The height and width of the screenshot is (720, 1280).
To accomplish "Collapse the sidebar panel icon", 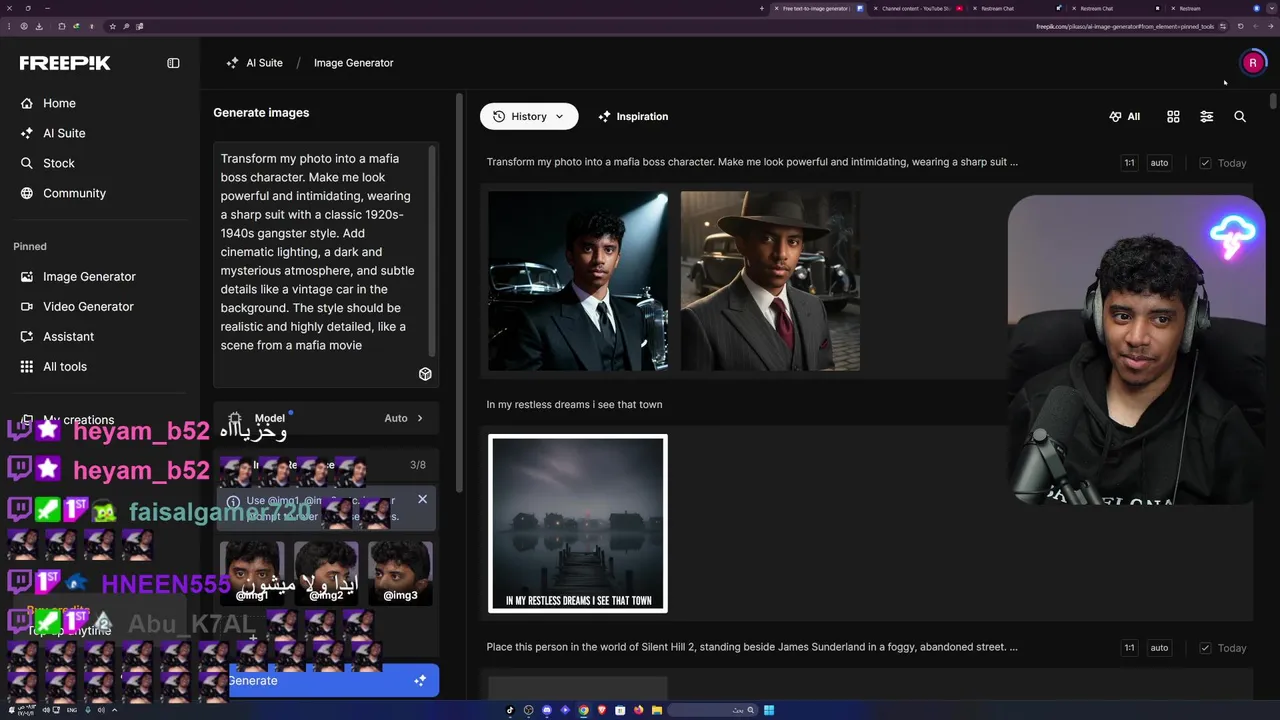I will pyautogui.click(x=173, y=63).
